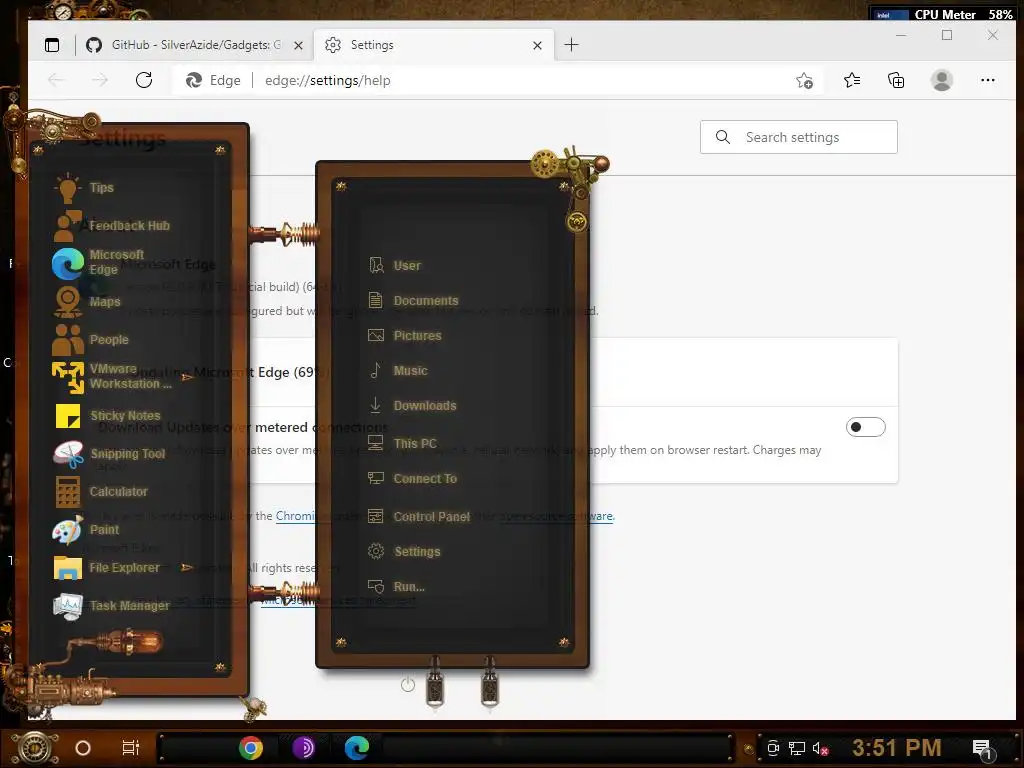
Task: Select the Run... entry
Action: (396, 586)
